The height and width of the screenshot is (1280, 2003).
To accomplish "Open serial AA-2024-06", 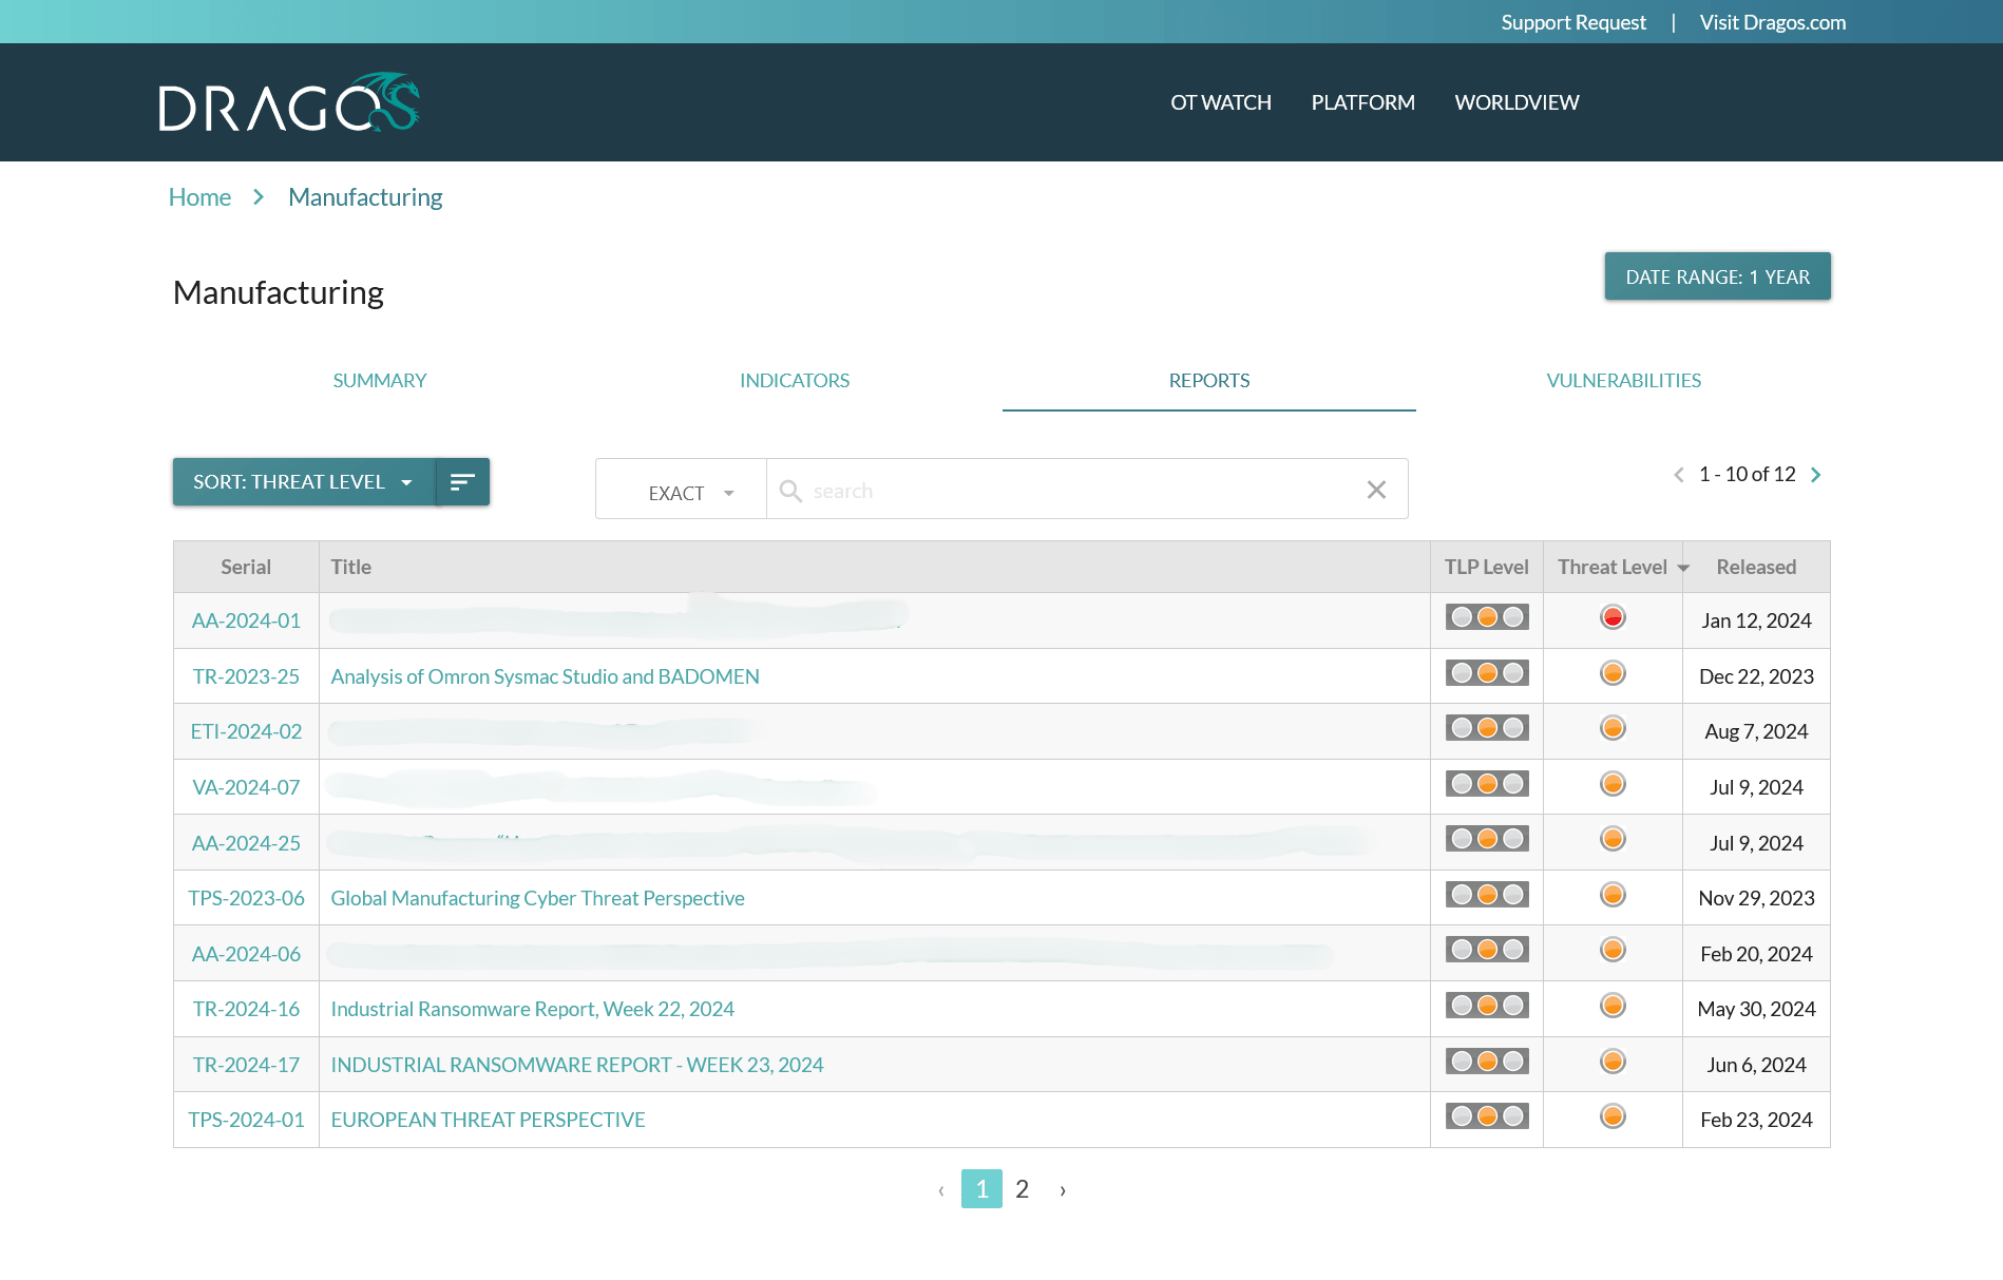I will click(246, 954).
